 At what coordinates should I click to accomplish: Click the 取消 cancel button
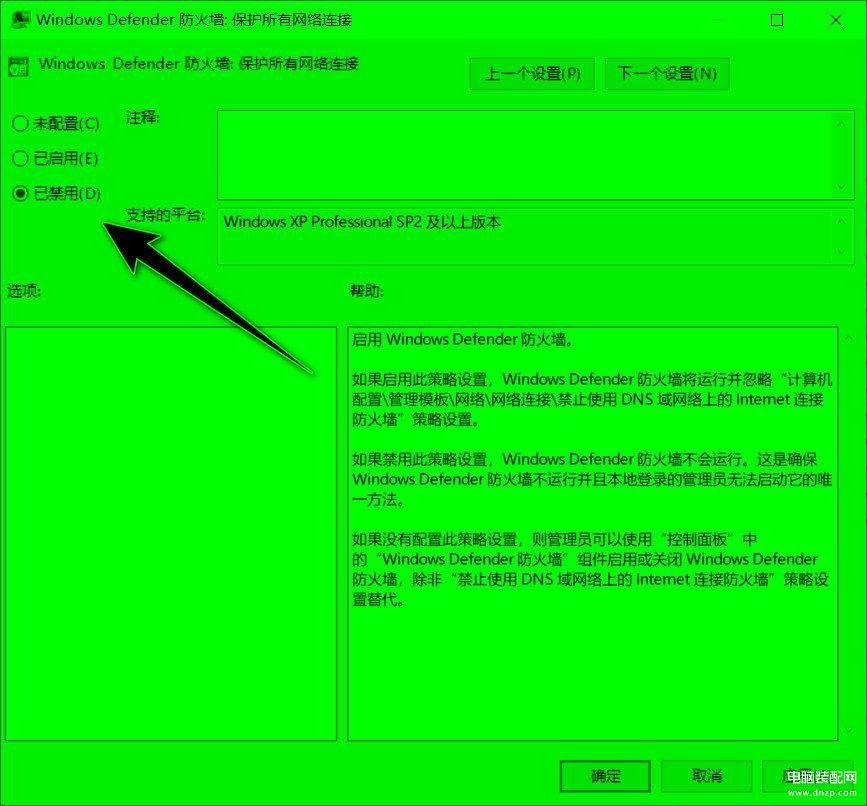point(707,776)
